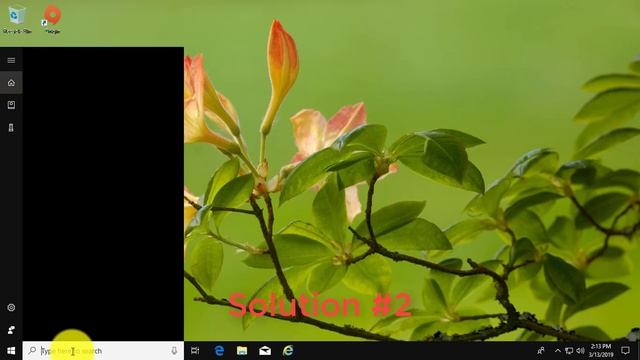This screenshot has width=640, height=360.
Task: Click the Windows Start button
Action: click(11, 351)
